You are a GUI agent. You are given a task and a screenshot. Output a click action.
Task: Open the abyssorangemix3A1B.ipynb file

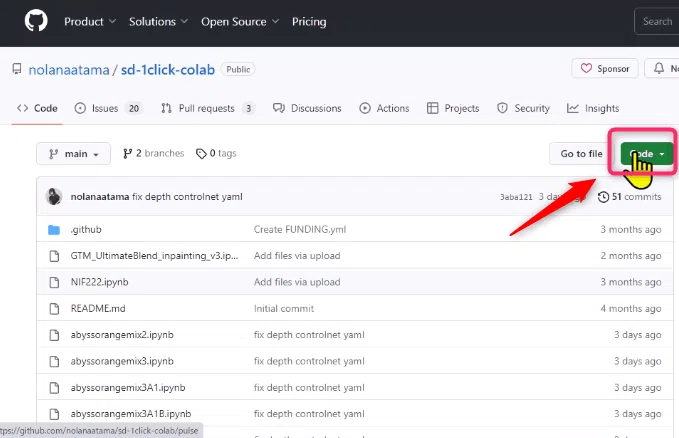point(131,414)
